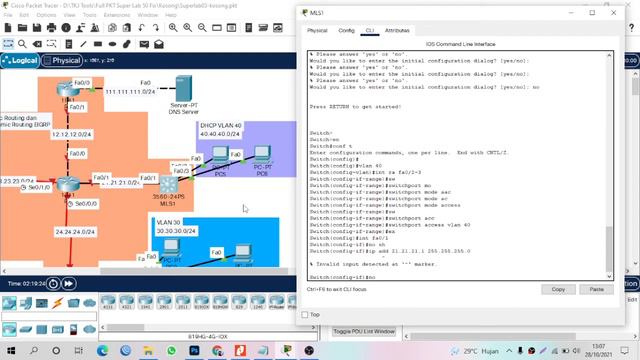Viewport: 640px width, 360px height.
Task: Choose the Switches subcategory icon
Action: 26,329
